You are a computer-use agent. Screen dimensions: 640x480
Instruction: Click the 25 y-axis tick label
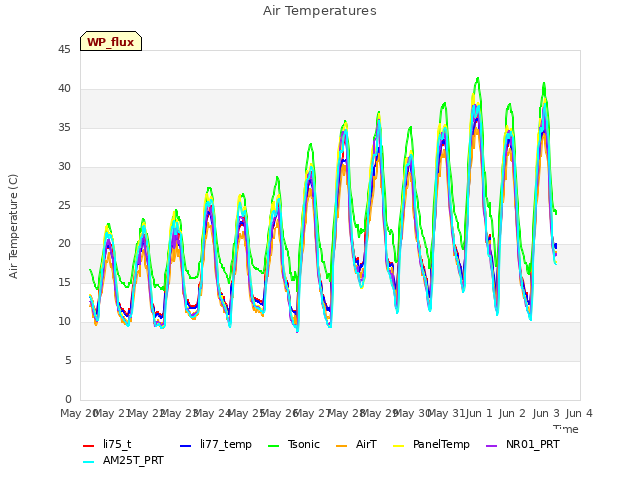pos(64,205)
